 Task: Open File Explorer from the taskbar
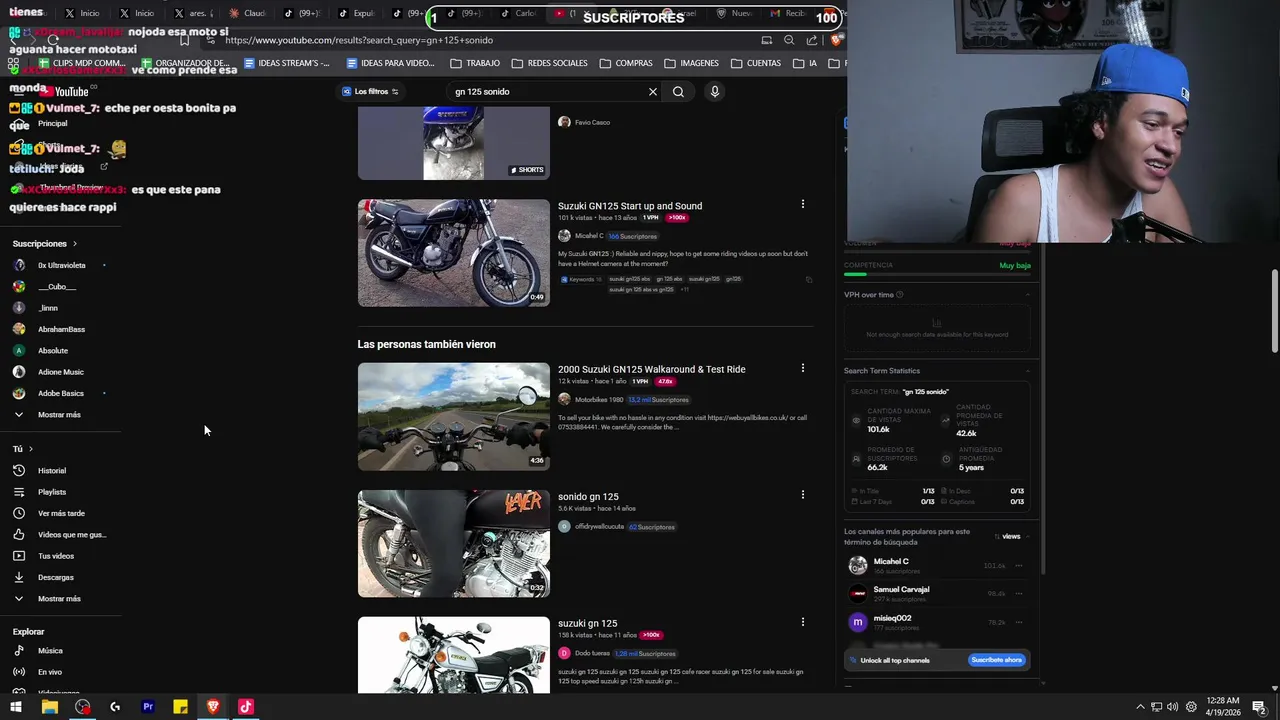[49, 707]
